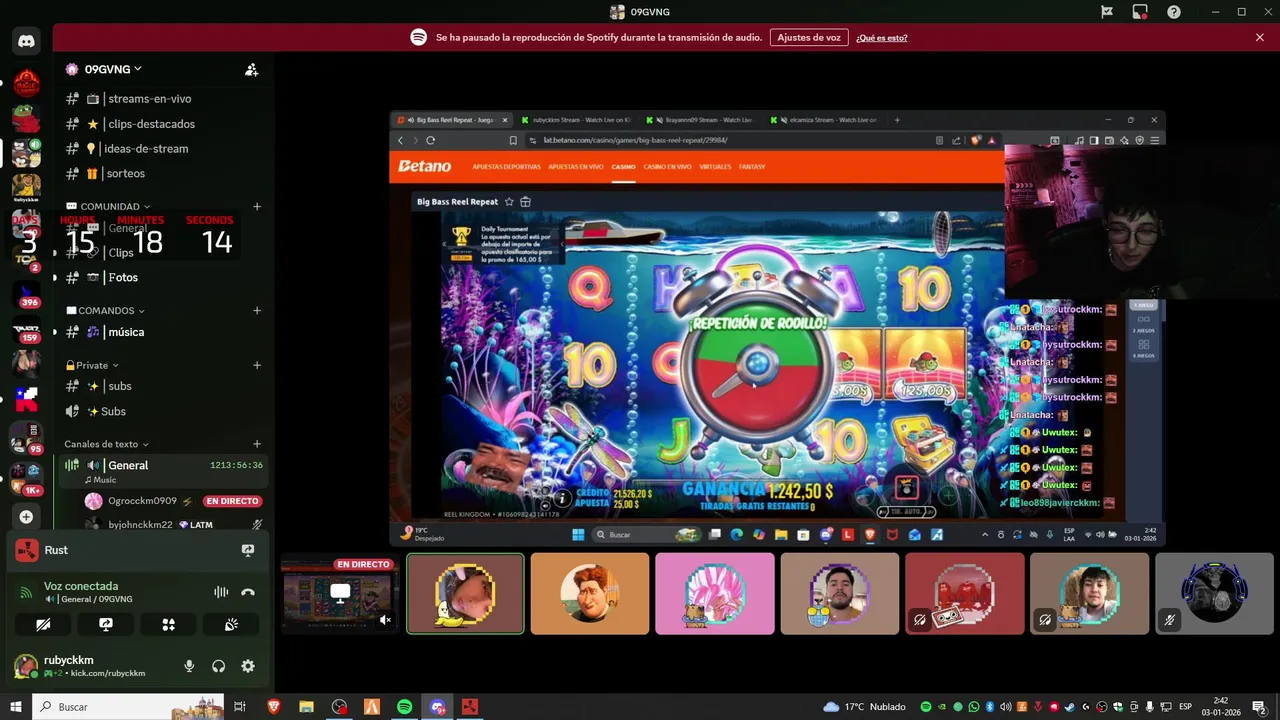Open ¿Qué es esto? link
This screenshot has height=720, width=1280.
(x=882, y=38)
